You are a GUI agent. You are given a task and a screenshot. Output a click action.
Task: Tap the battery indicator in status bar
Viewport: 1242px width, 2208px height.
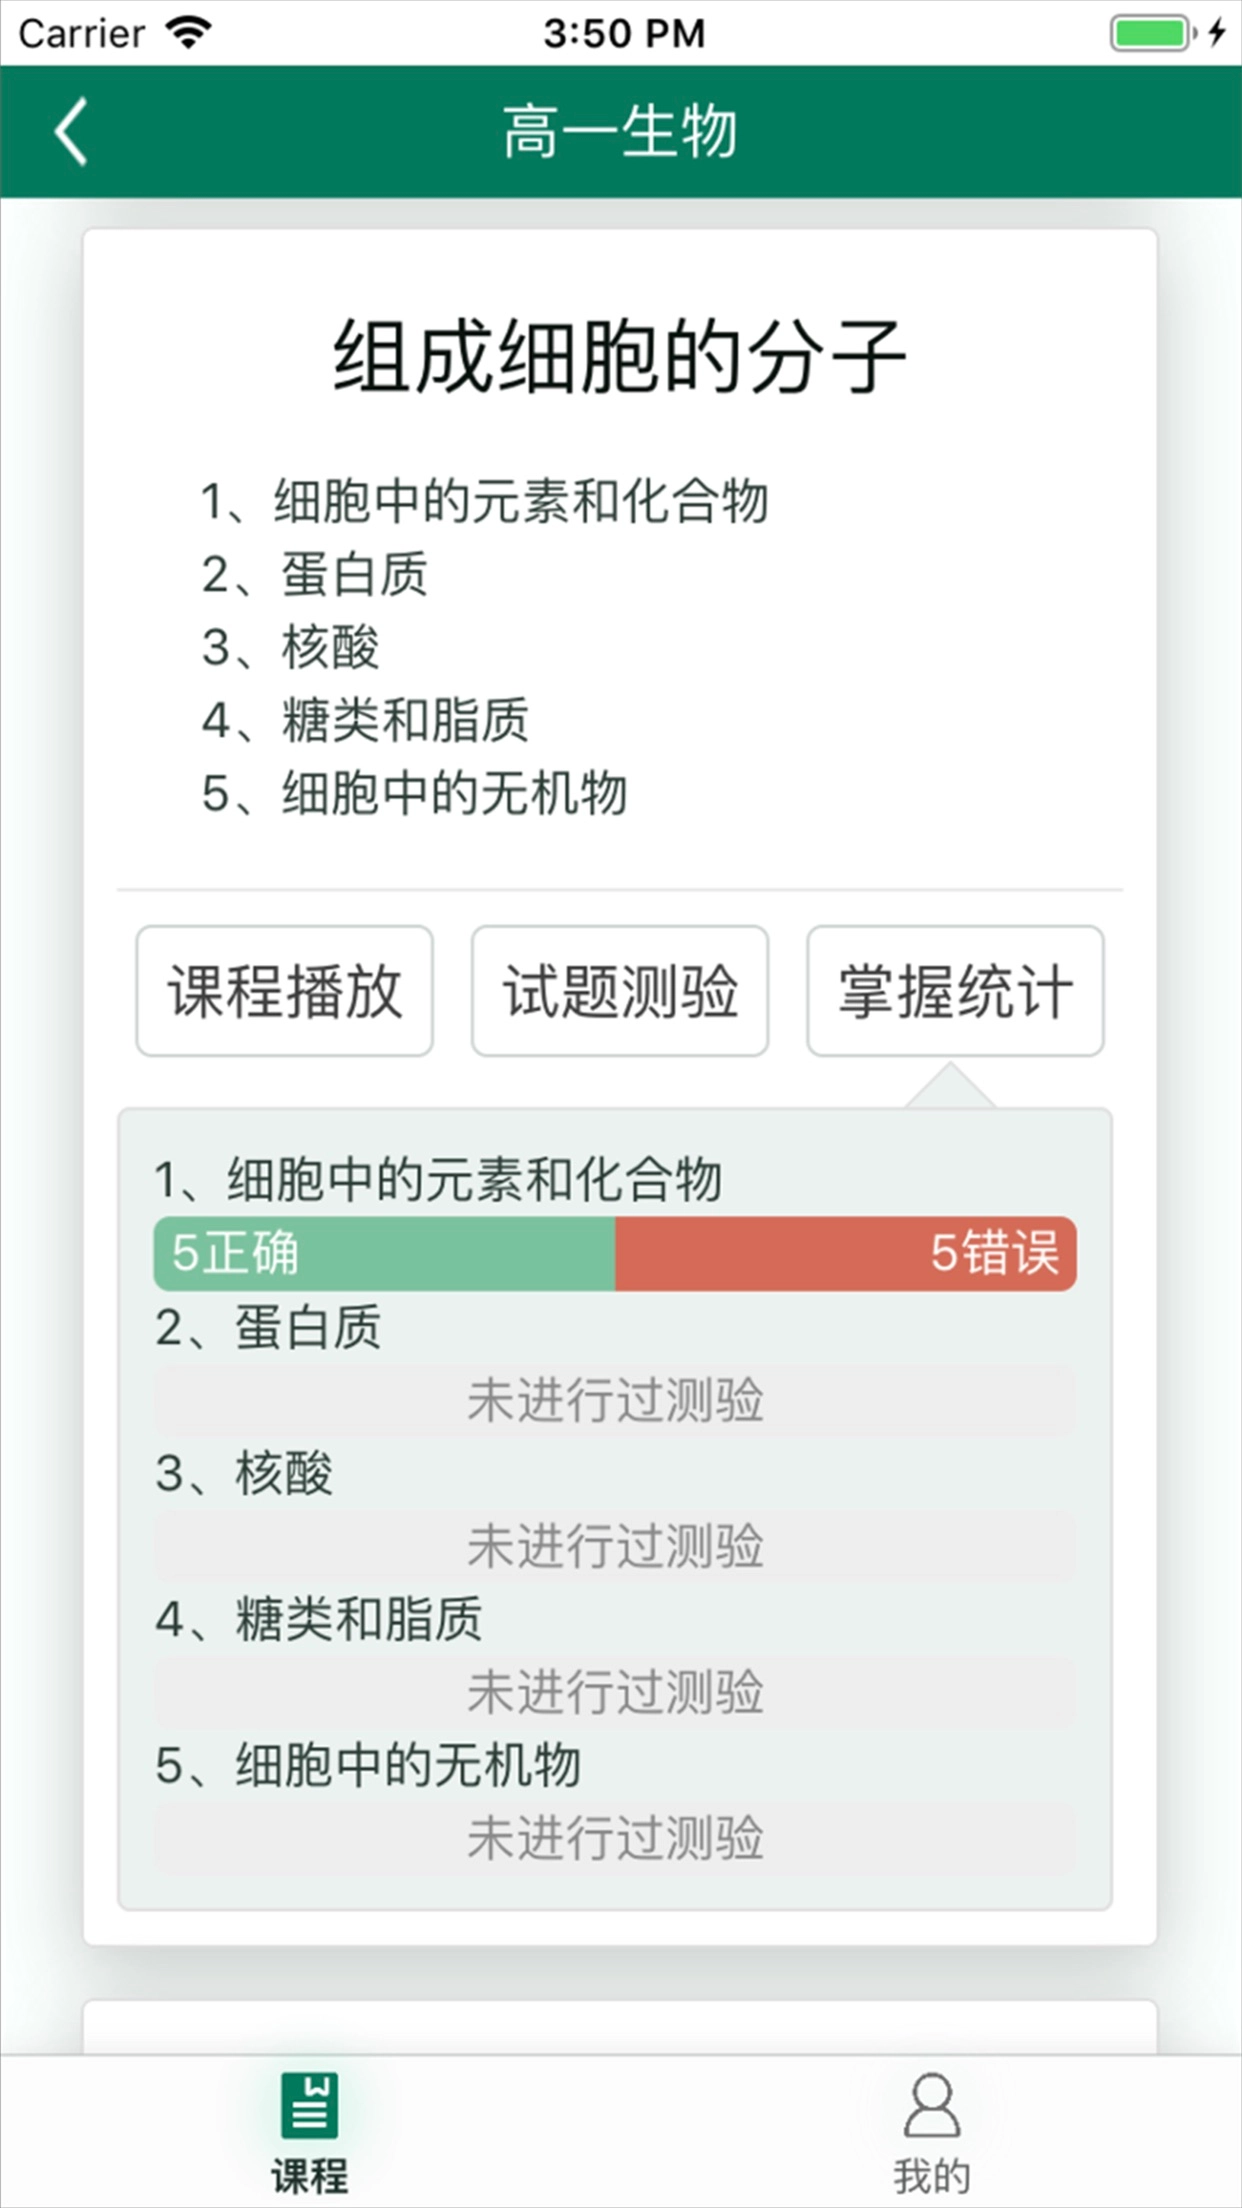pyautogui.click(x=1149, y=33)
